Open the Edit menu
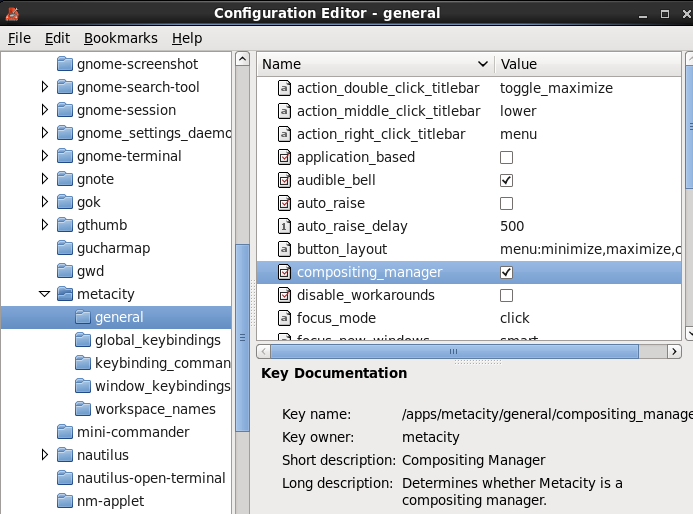This screenshot has height=514, width=693. pyautogui.click(x=57, y=38)
